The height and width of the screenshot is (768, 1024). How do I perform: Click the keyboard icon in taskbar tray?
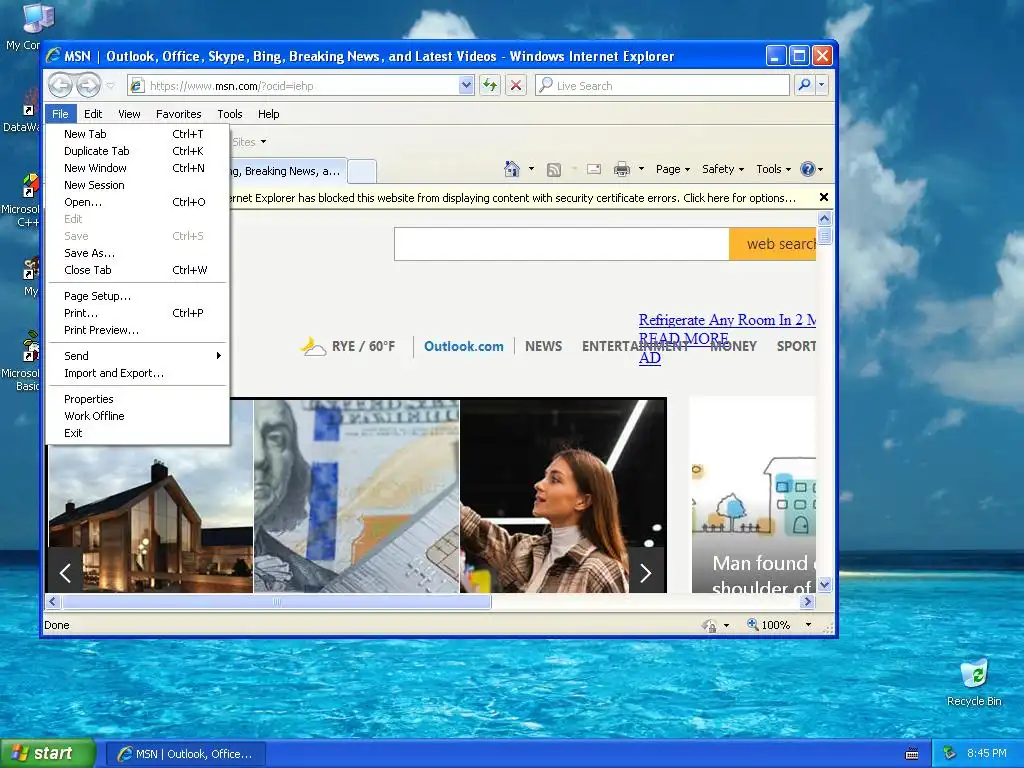pyautogui.click(x=912, y=754)
